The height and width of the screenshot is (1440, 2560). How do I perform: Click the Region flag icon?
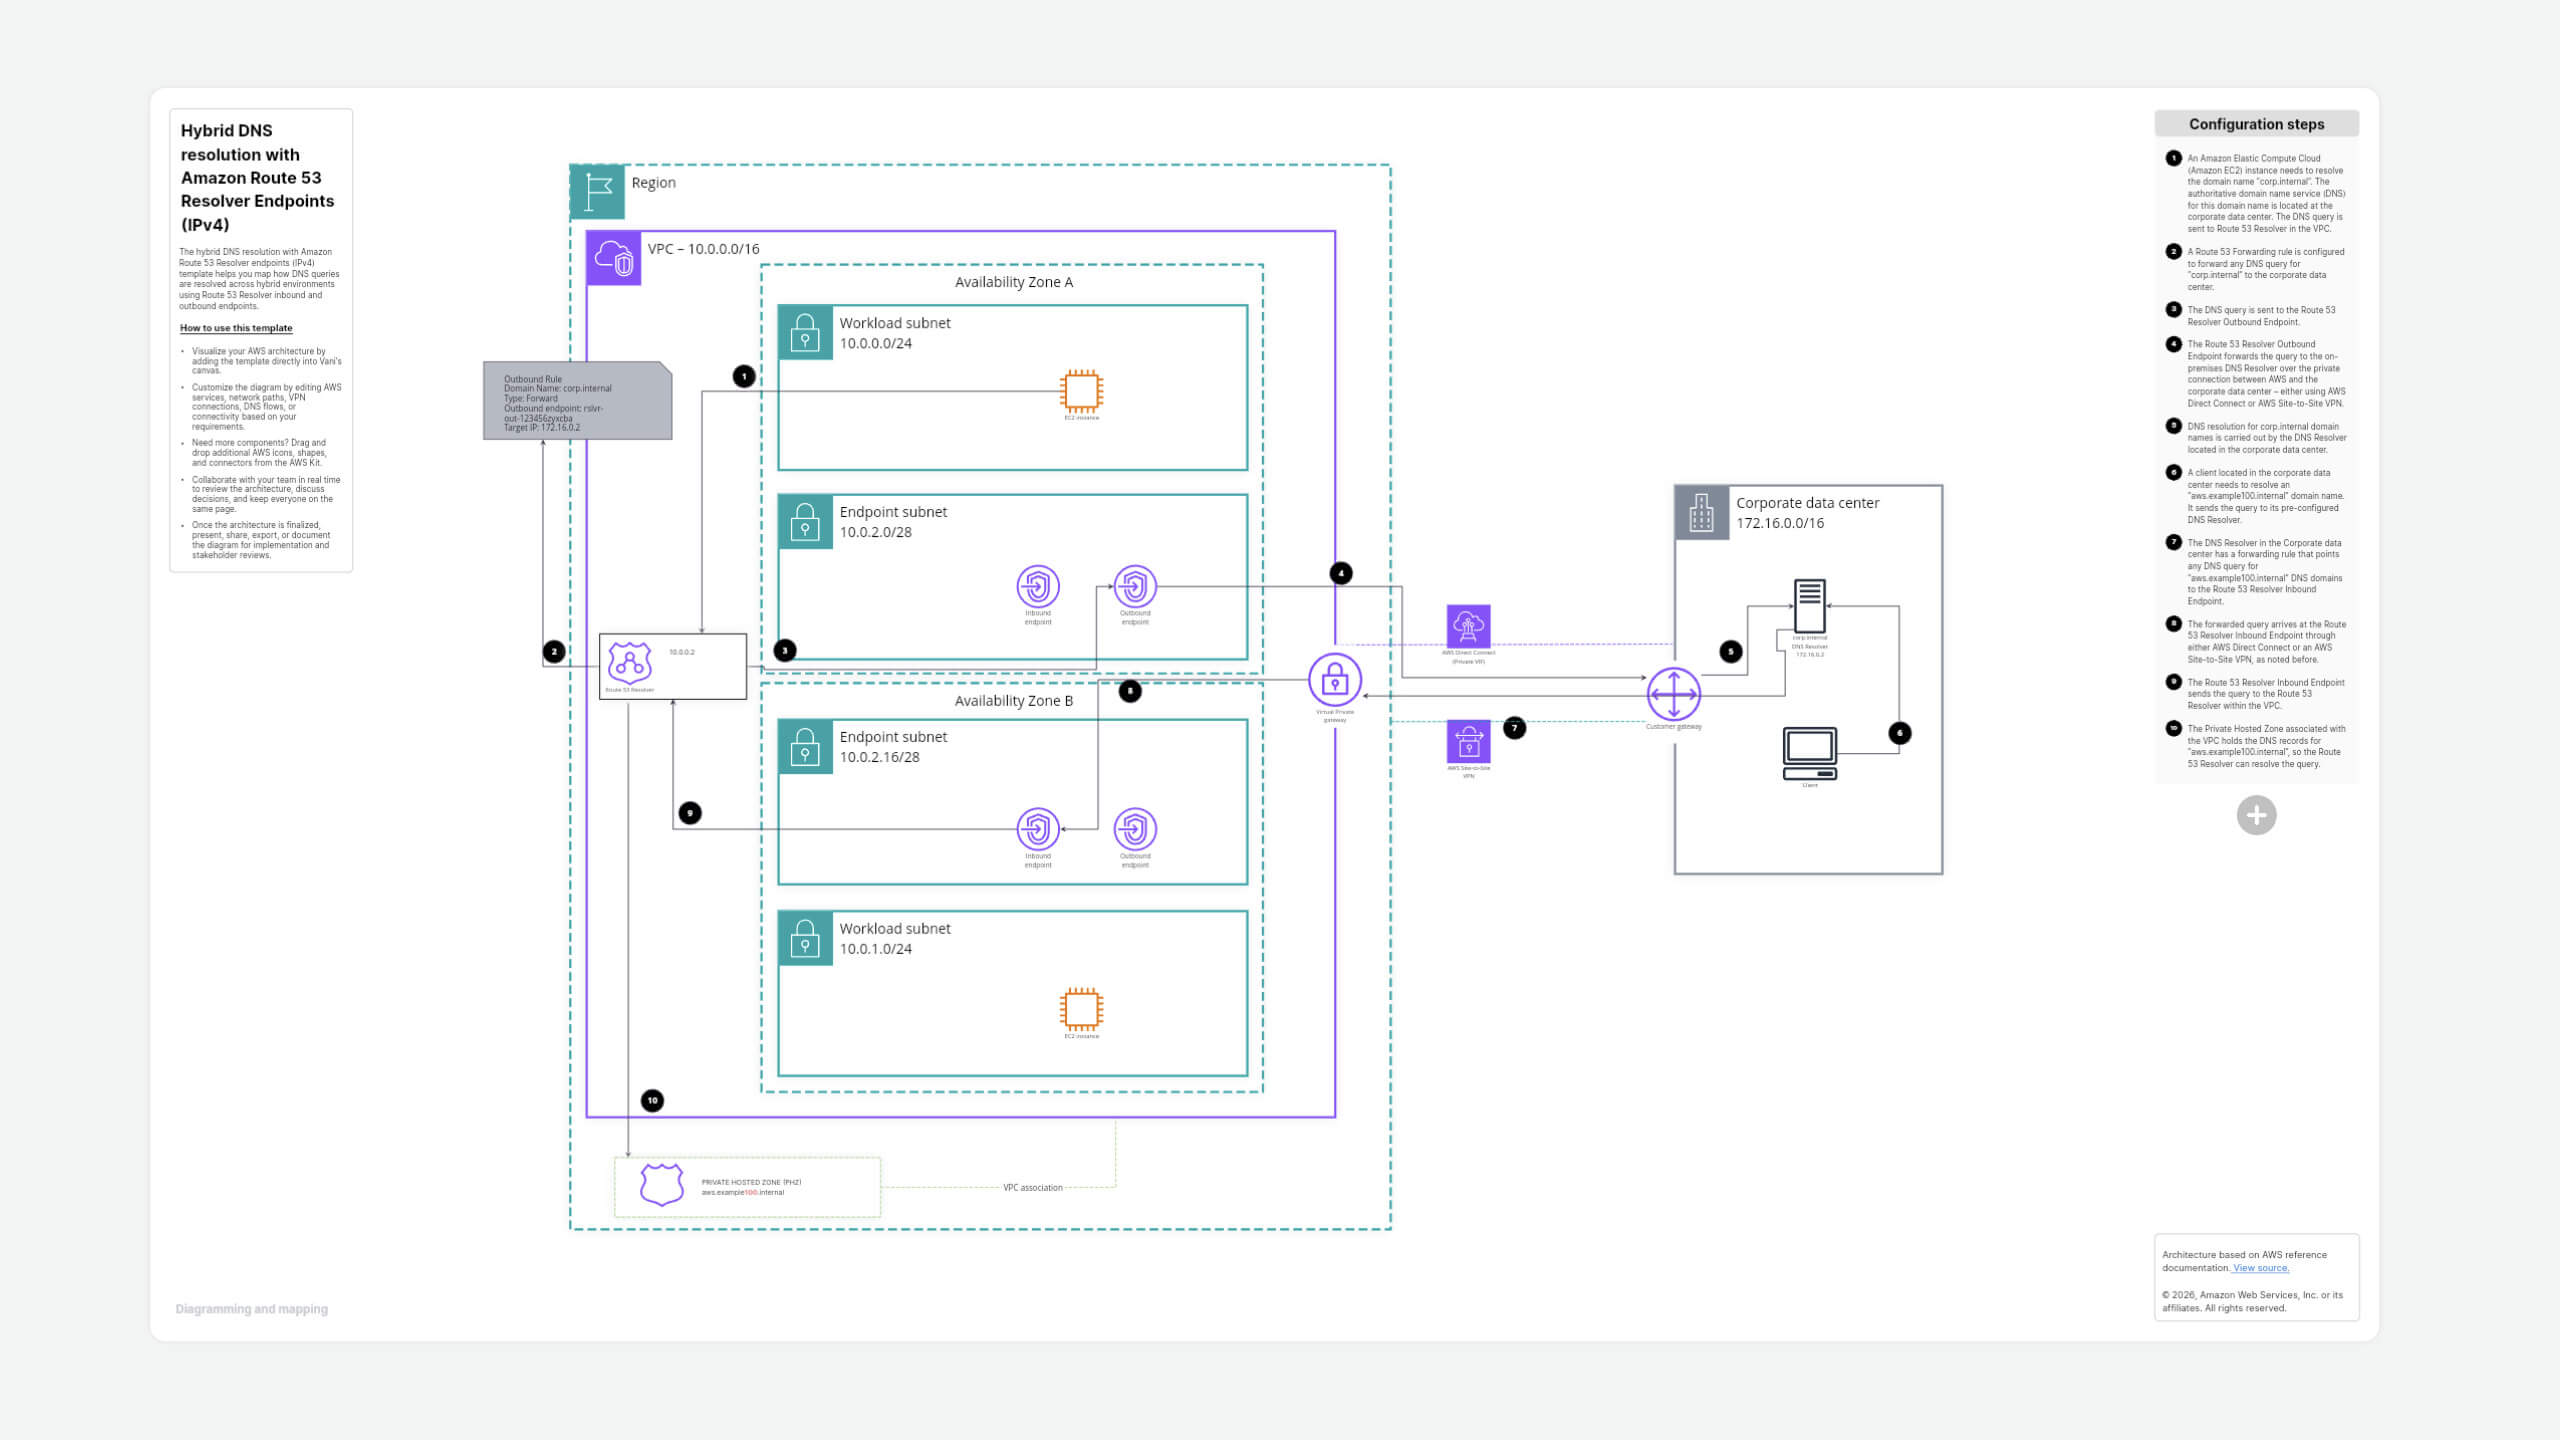(x=598, y=192)
